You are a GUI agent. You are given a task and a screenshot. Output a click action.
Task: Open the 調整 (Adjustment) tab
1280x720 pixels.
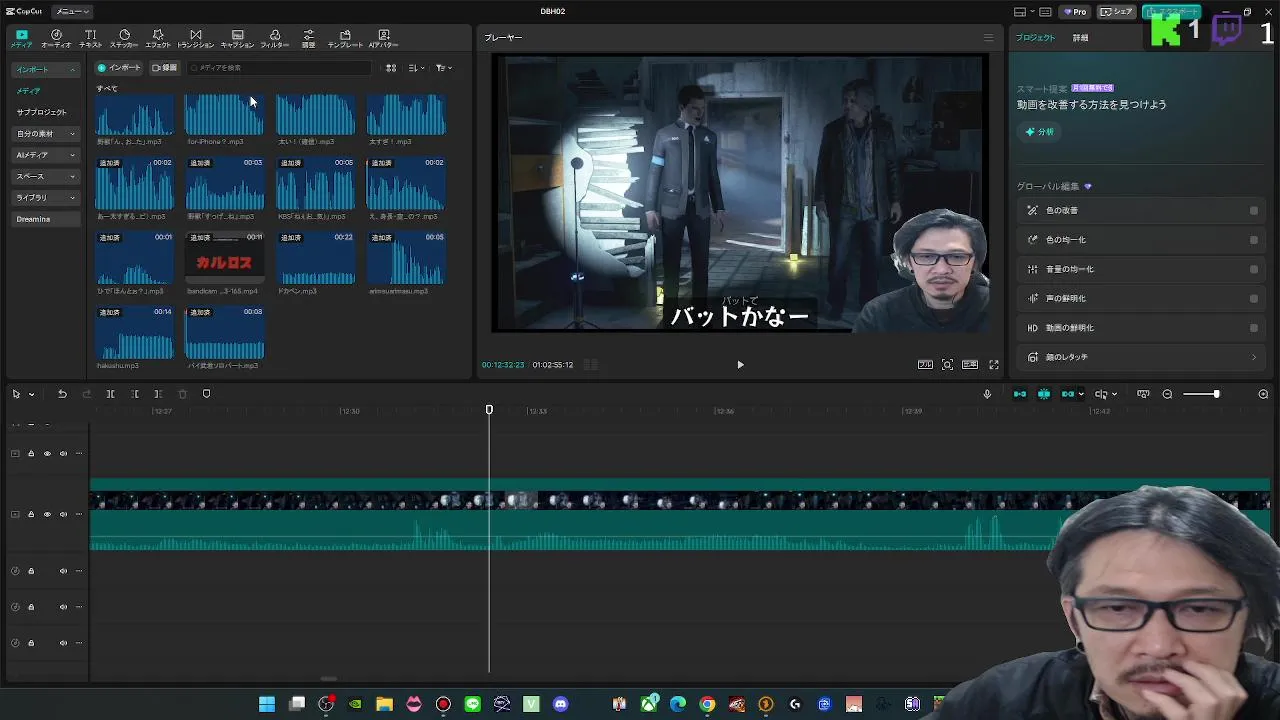click(308, 39)
